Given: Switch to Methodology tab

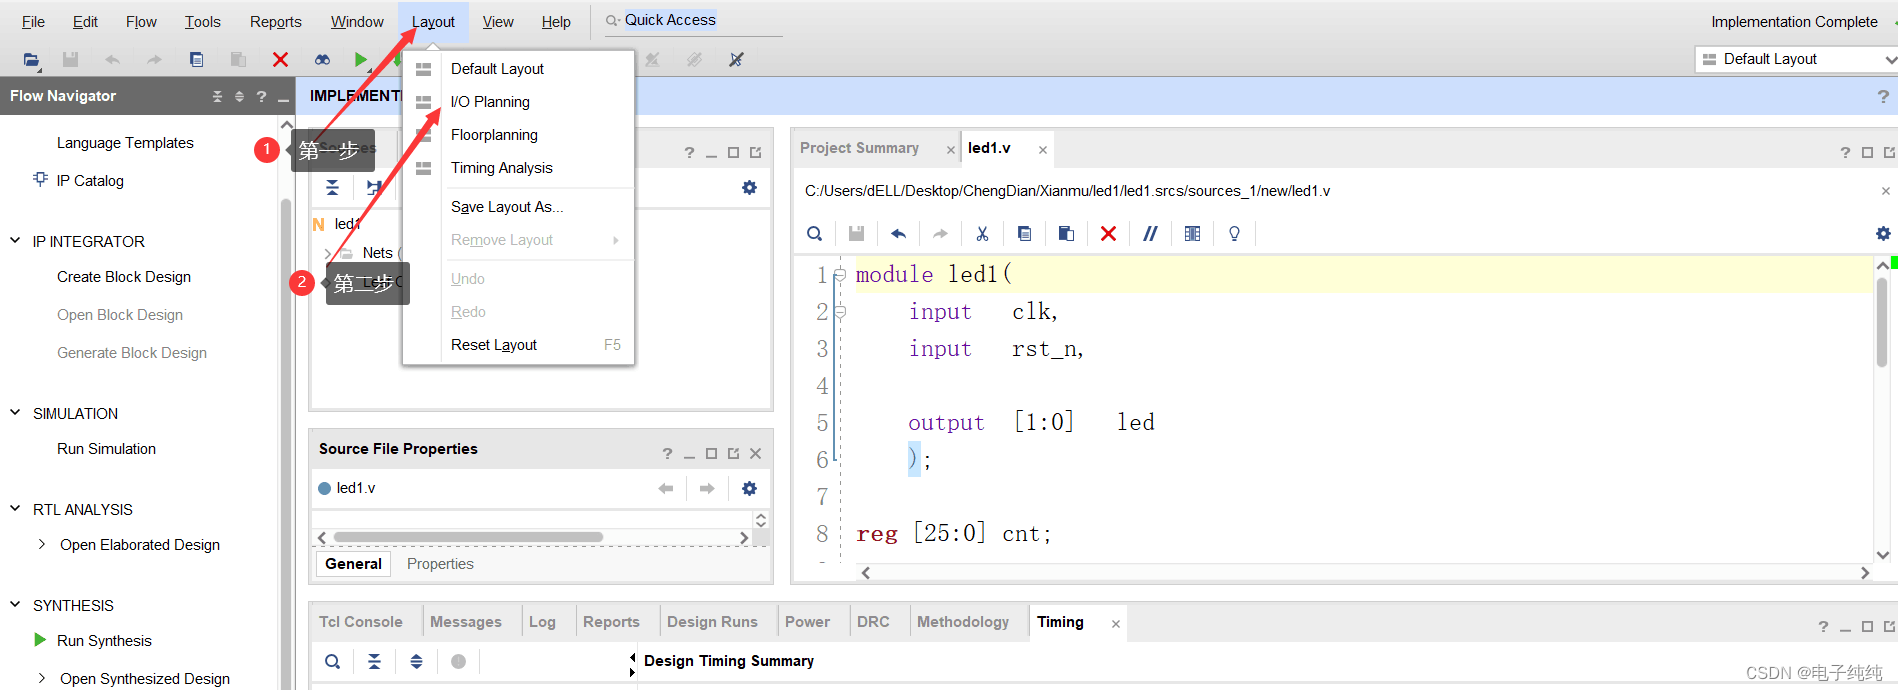Looking at the screenshot, I should [x=963, y=622].
